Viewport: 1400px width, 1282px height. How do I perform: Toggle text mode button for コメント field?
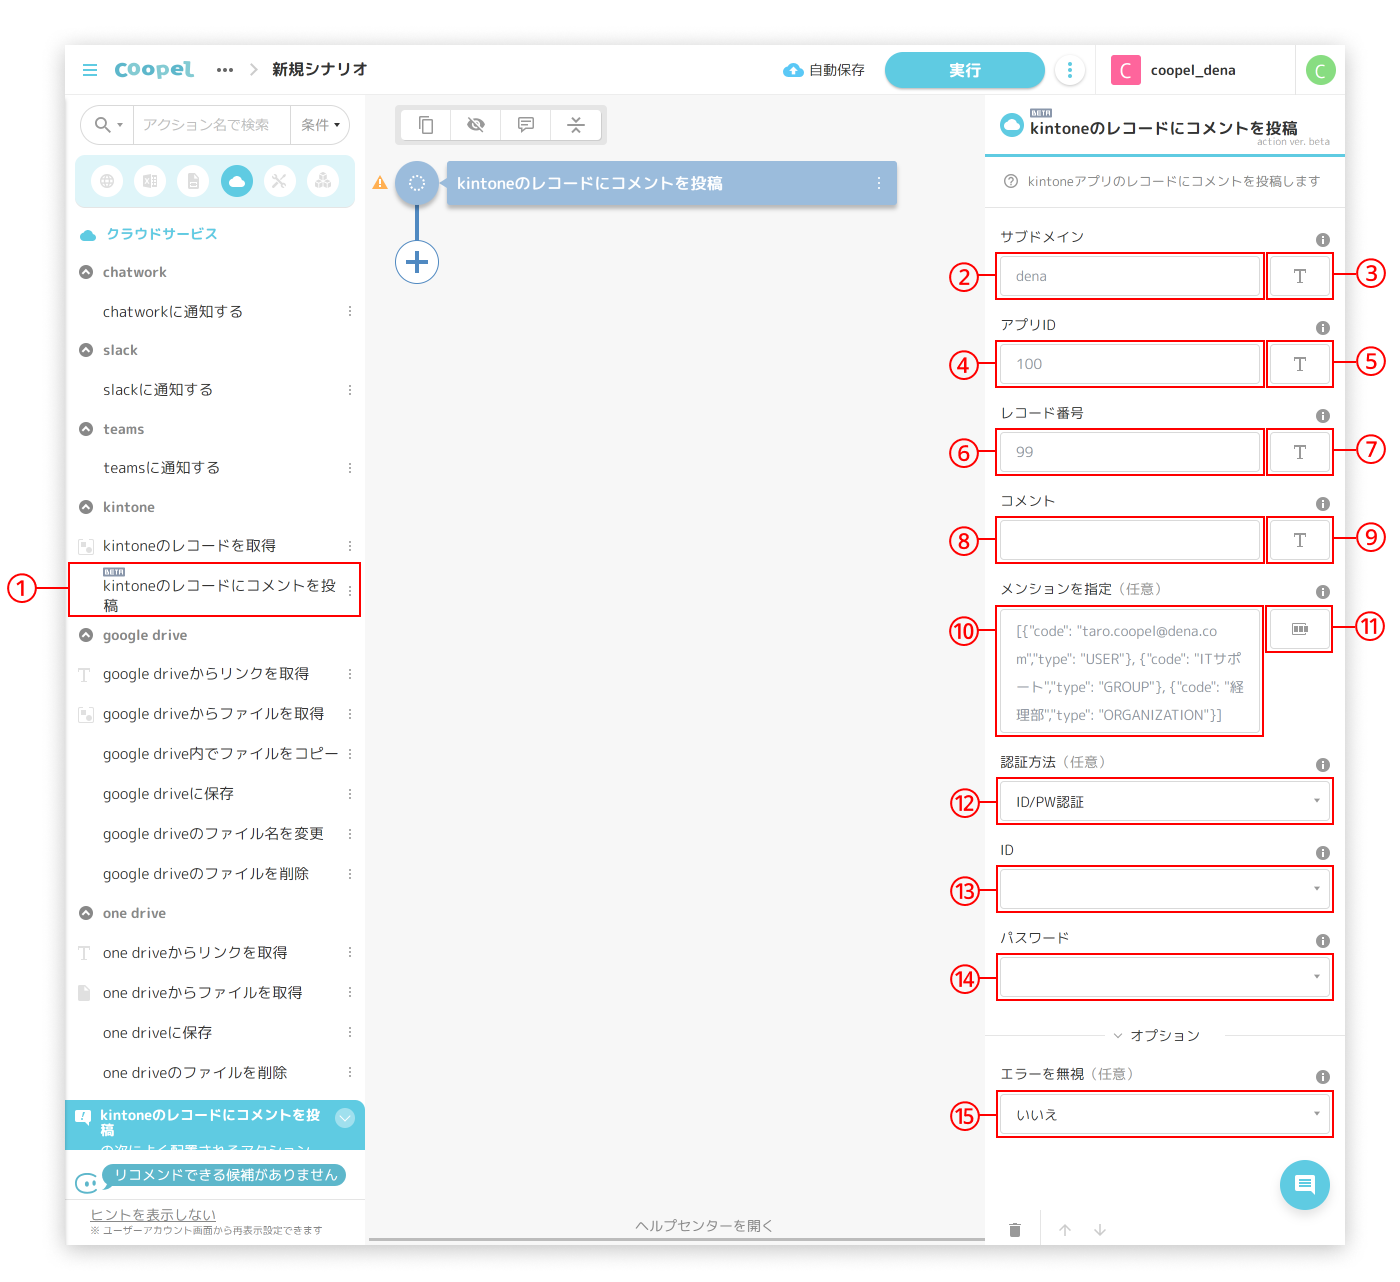coord(1299,540)
